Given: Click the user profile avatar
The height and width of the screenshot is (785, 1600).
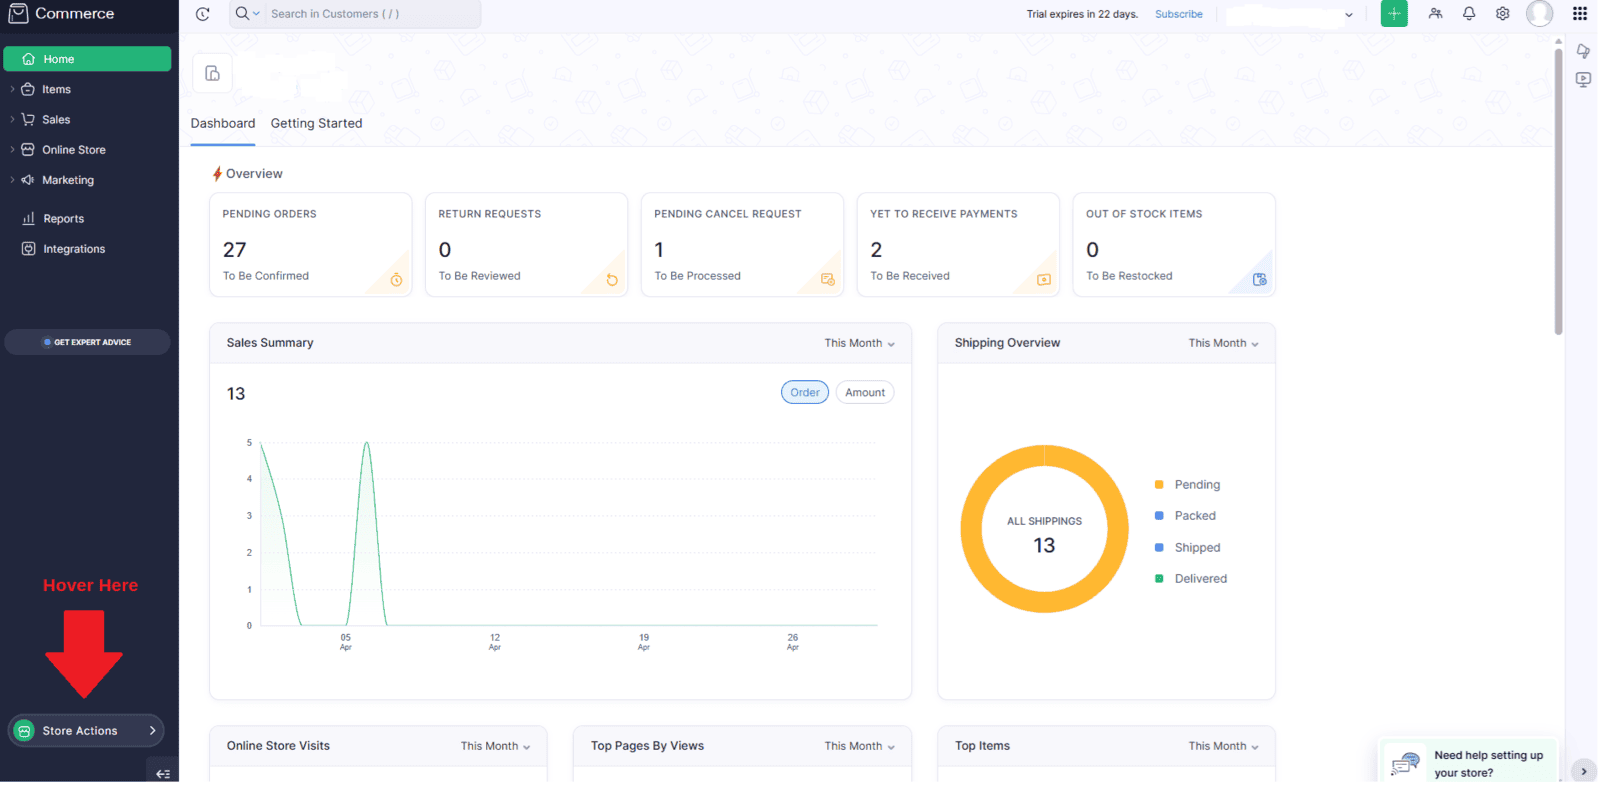Looking at the screenshot, I should click(x=1539, y=14).
